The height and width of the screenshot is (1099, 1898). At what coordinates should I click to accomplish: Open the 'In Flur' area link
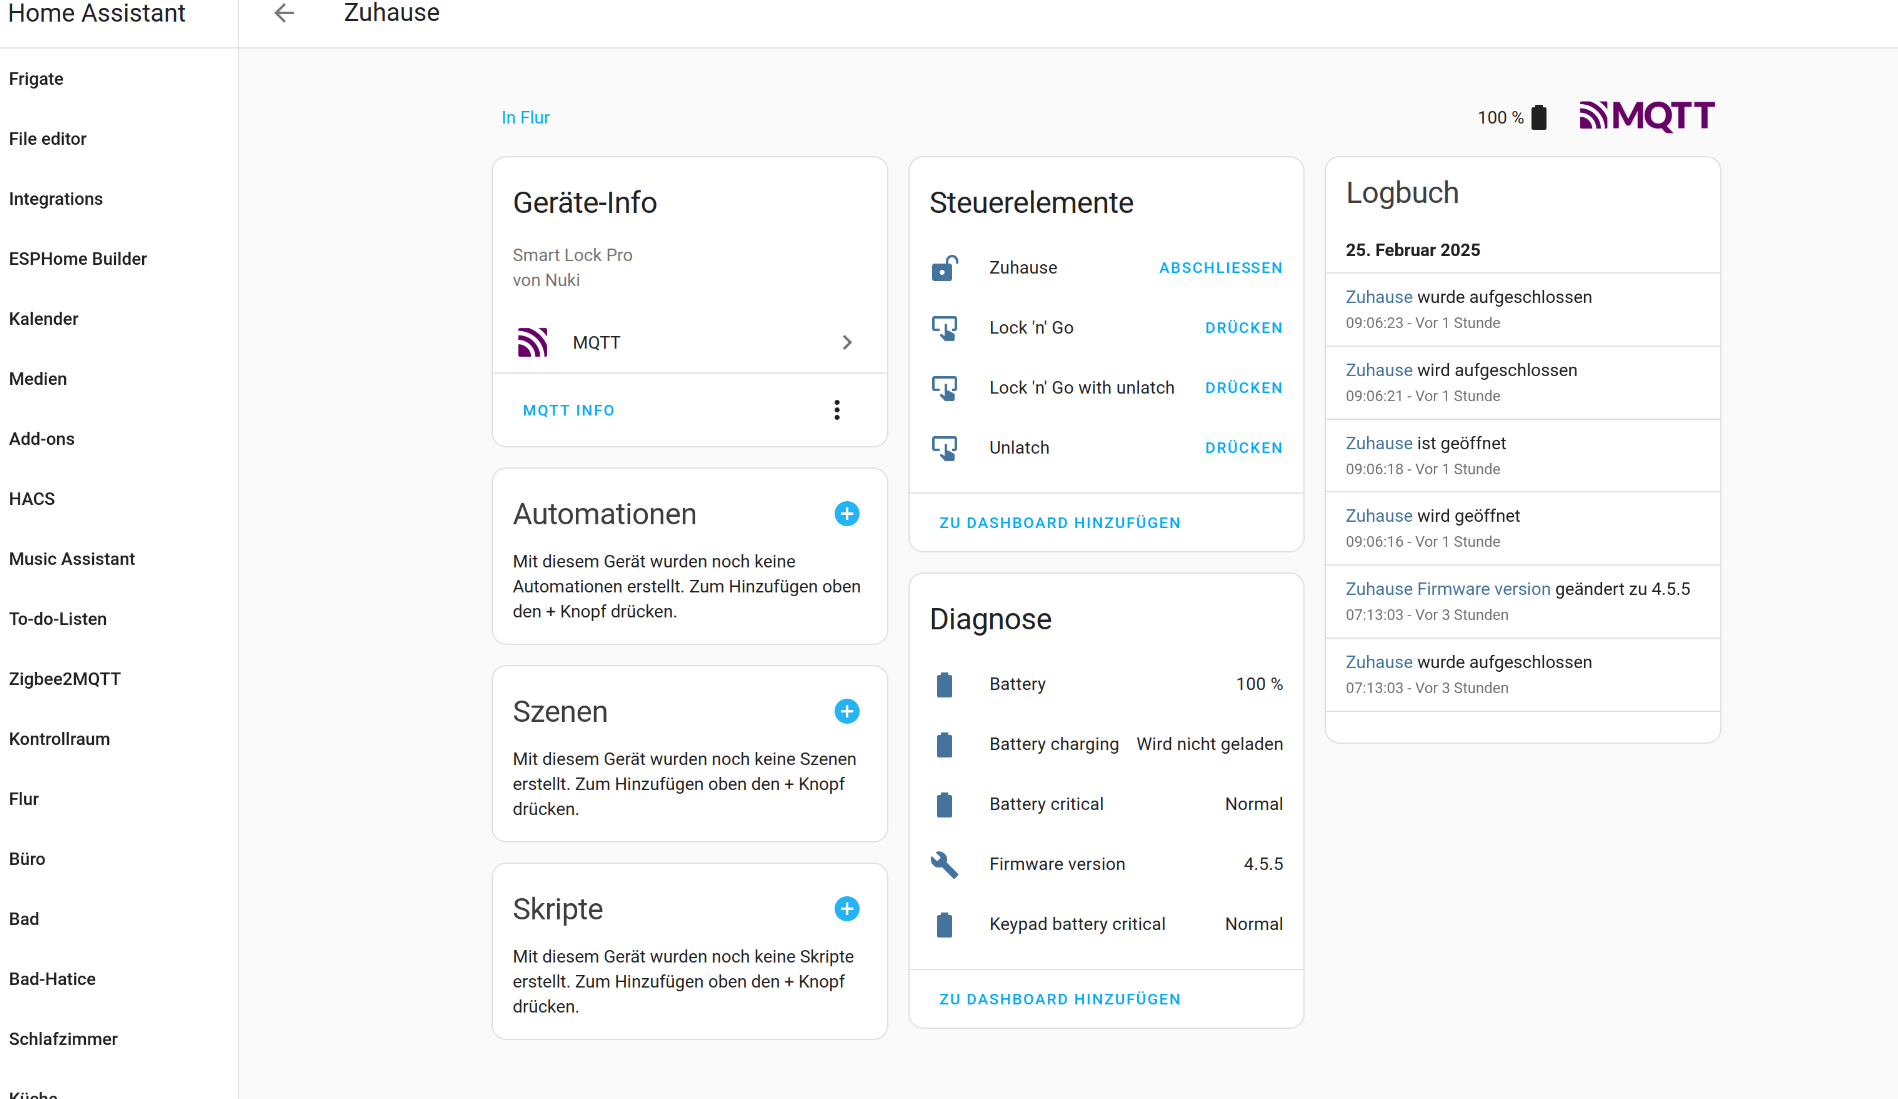click(x=525, y=118)
